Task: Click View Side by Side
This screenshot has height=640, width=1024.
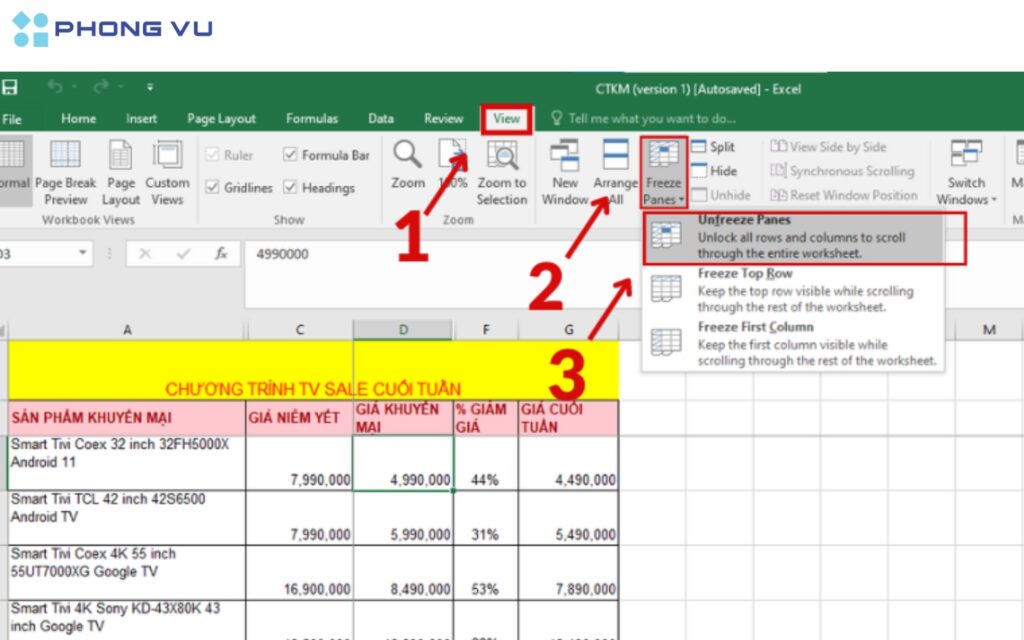Action: click(828, 147)
